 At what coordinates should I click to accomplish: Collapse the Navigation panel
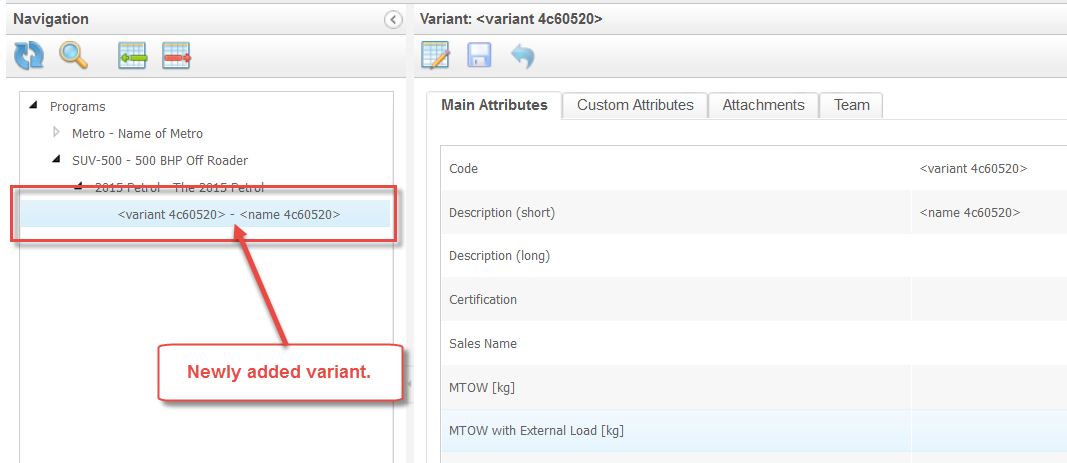pos(393,19)
